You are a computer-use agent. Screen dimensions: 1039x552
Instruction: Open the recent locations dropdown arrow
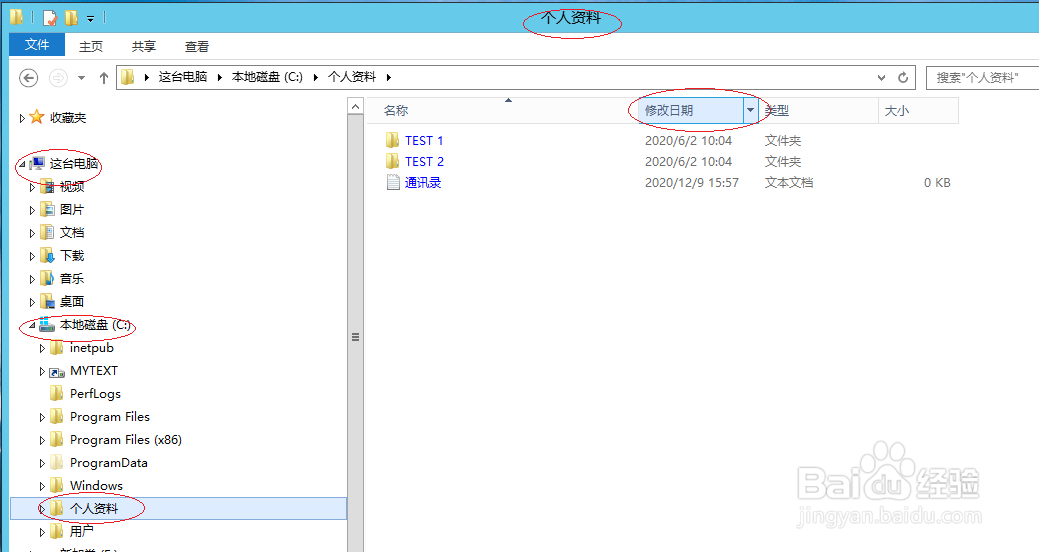tap(82, 78)
